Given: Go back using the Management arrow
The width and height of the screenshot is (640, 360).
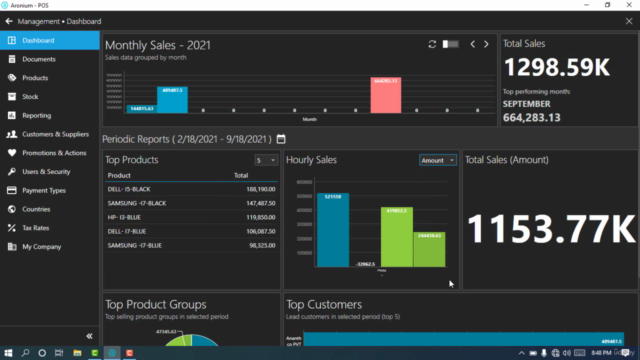Looking at the screenshot, I should click(x=9, y=21).
